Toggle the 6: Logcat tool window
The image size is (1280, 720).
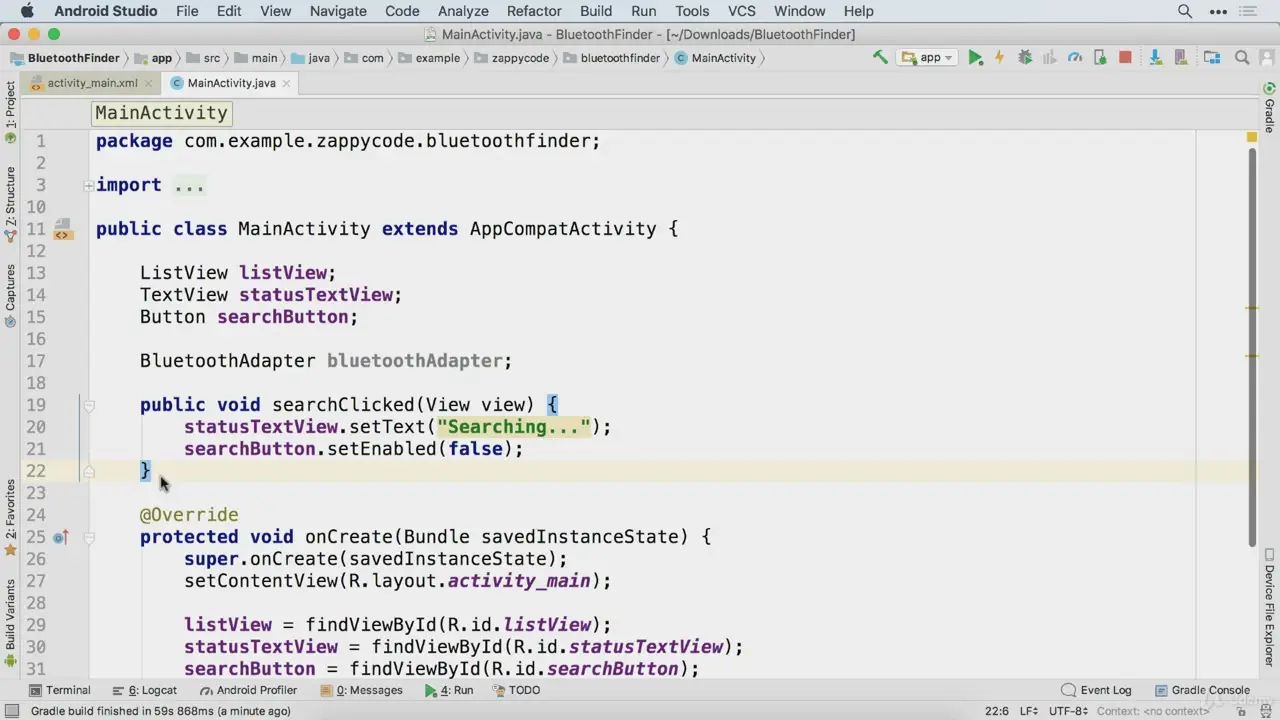(x=144, y=690)
